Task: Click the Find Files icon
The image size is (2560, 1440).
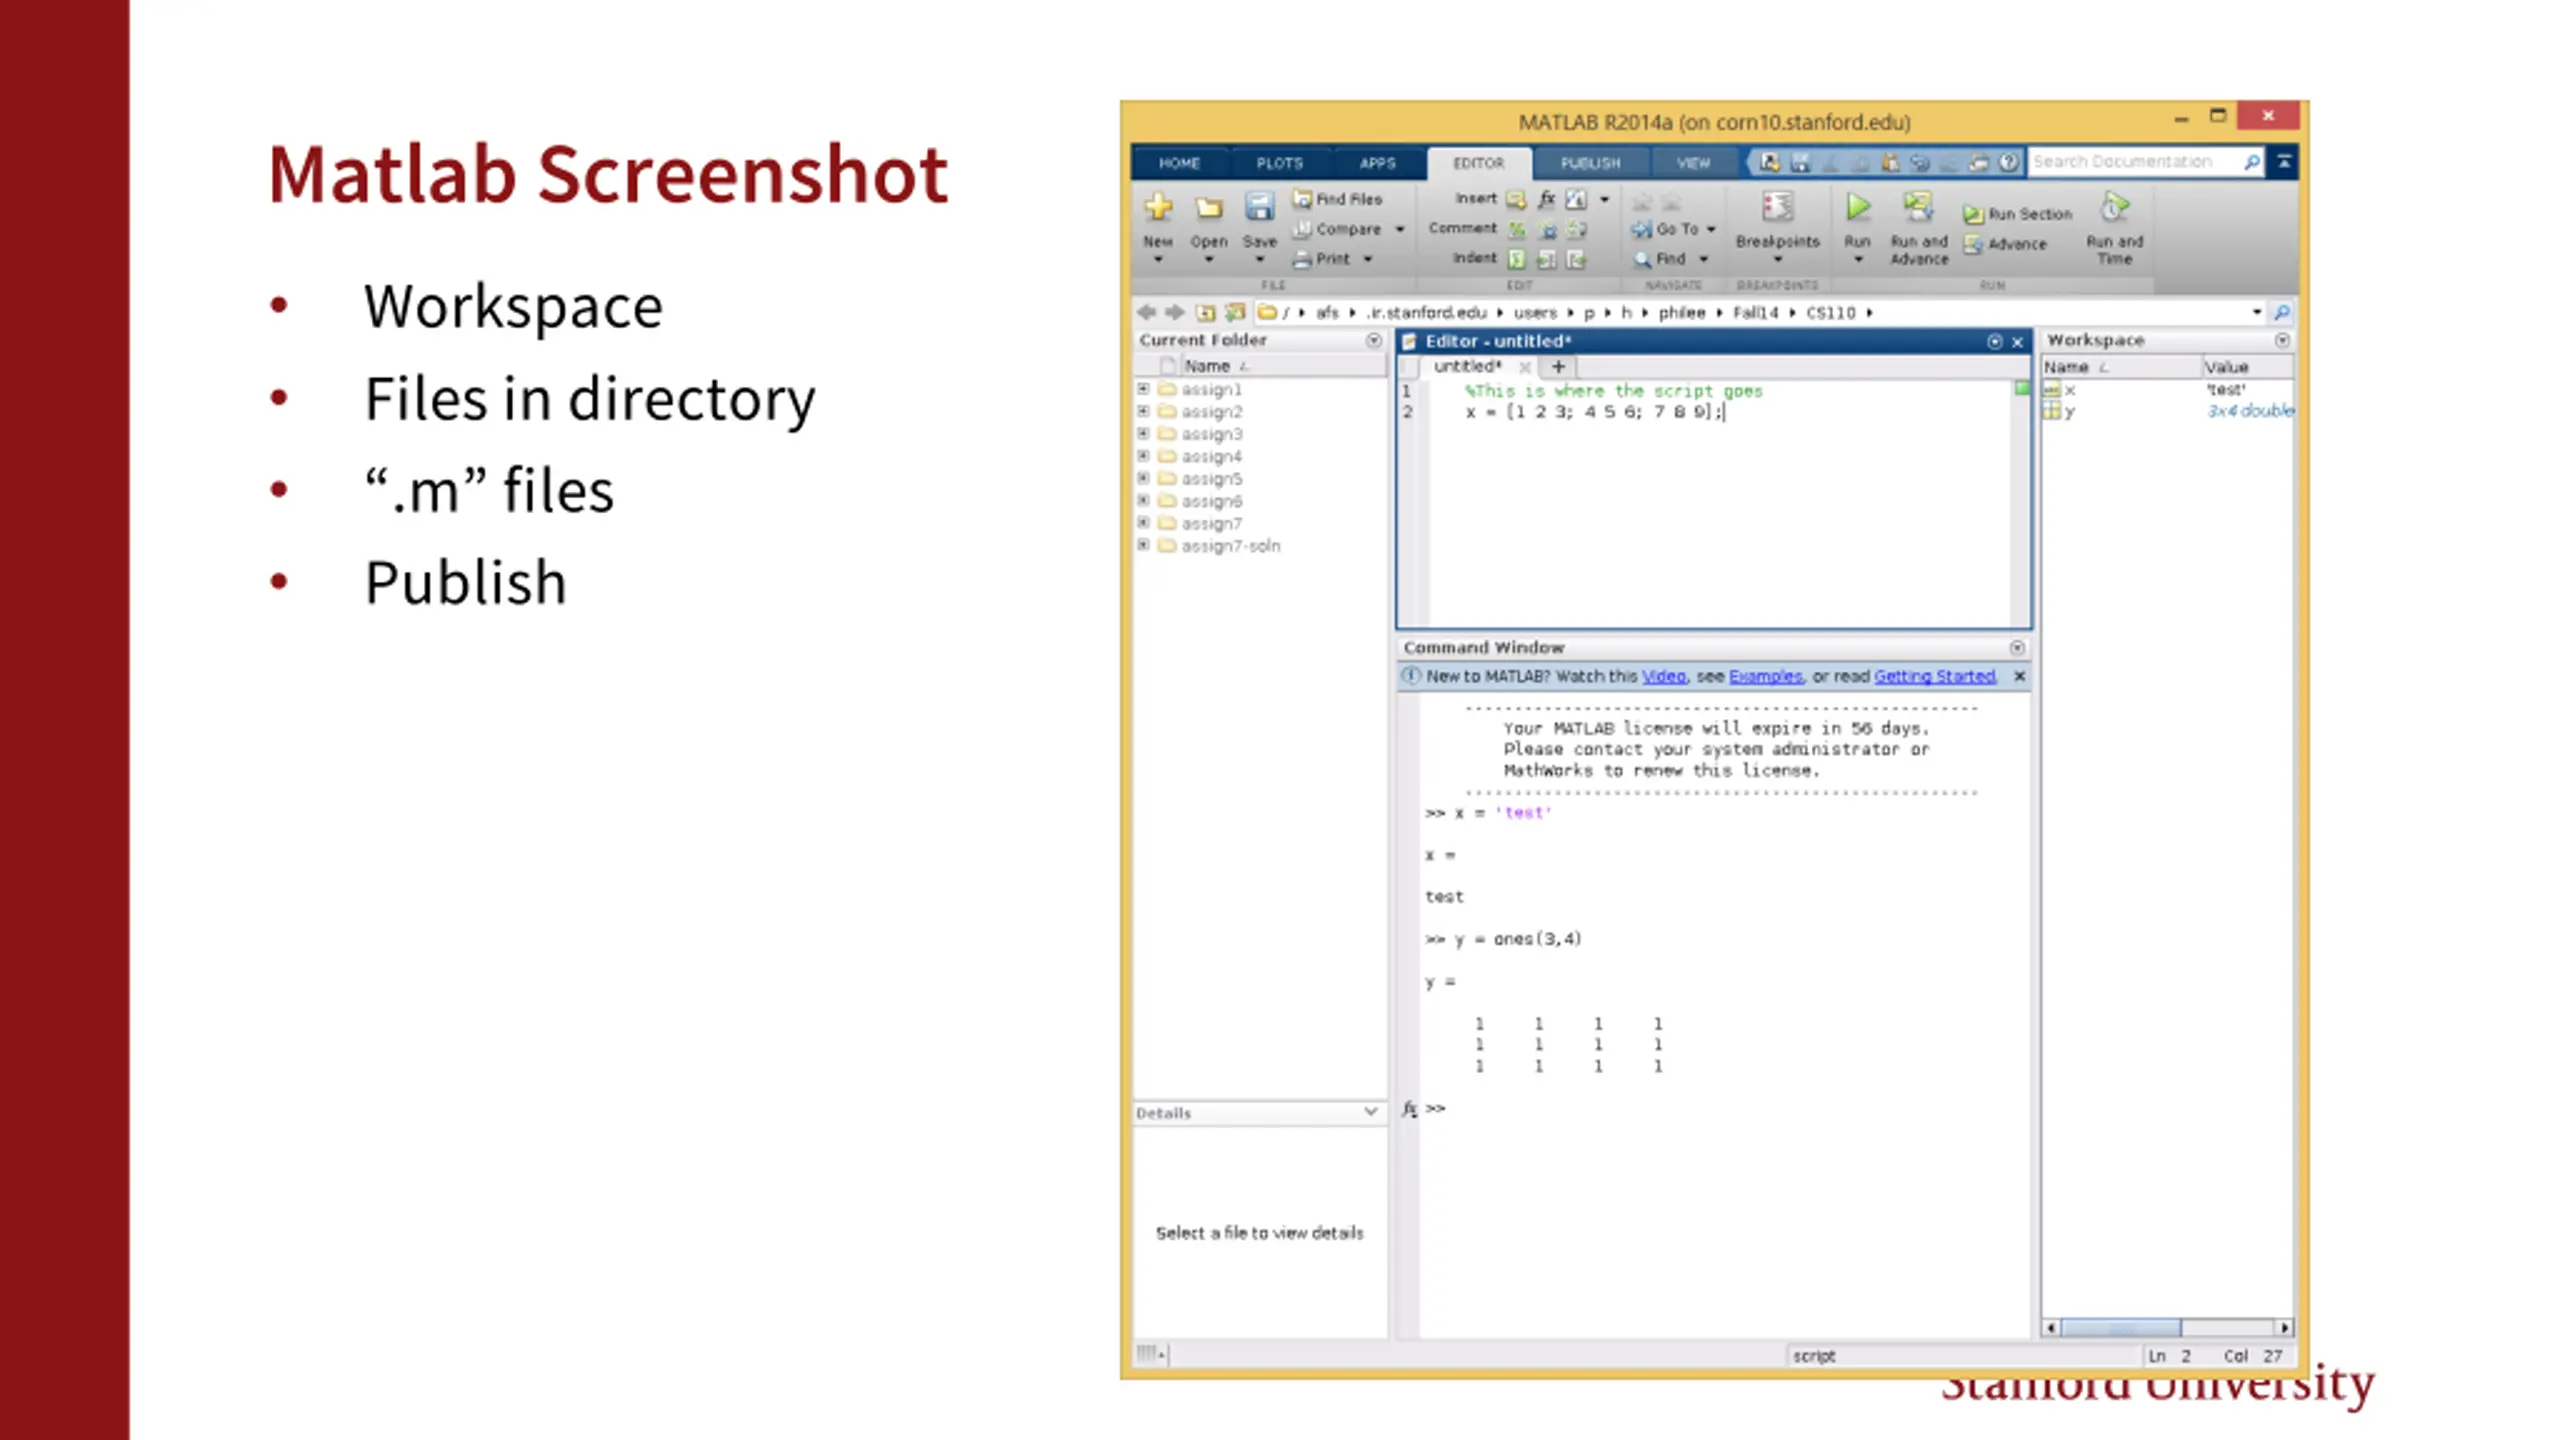Action: click(1301, 199)
